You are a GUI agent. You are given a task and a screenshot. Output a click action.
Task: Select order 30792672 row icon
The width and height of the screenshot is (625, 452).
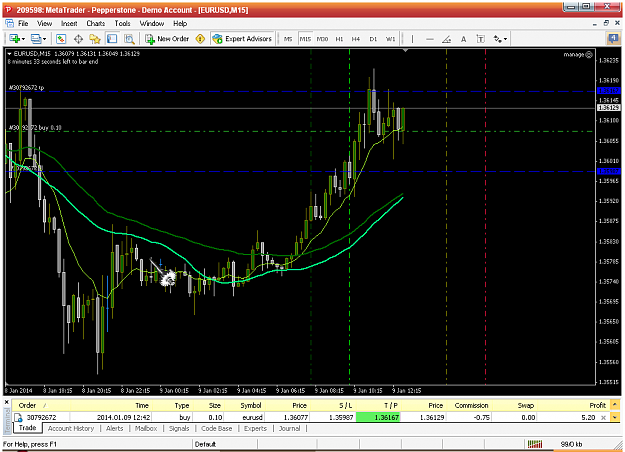[18, 418]
